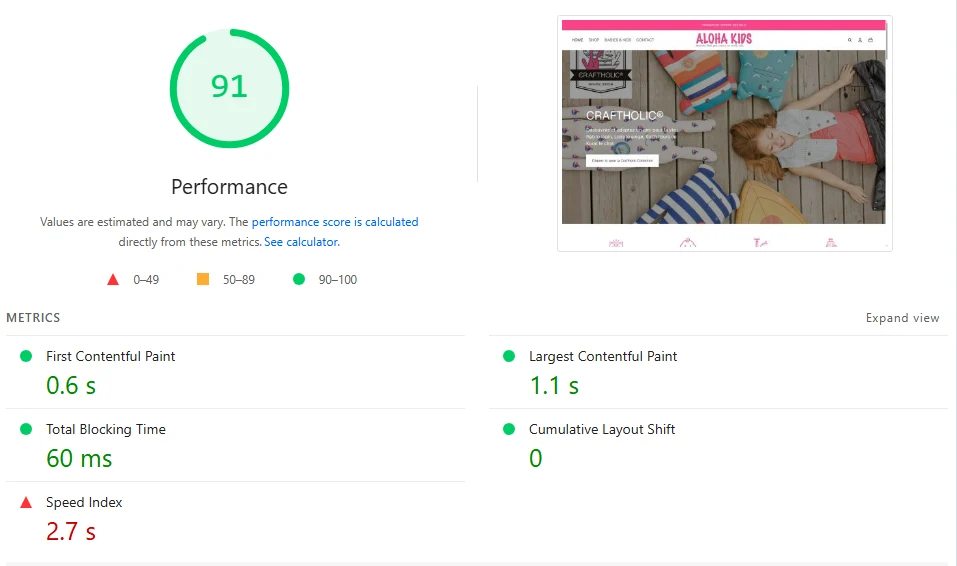Click the performance score 91 gauge
957x566 pixels.
(x=229, y=89)
